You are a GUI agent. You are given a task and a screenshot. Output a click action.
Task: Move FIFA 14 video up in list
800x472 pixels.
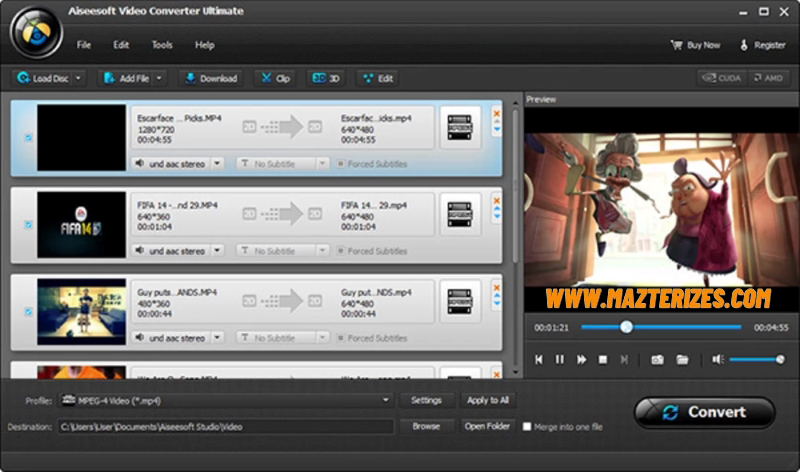(496, 209)
